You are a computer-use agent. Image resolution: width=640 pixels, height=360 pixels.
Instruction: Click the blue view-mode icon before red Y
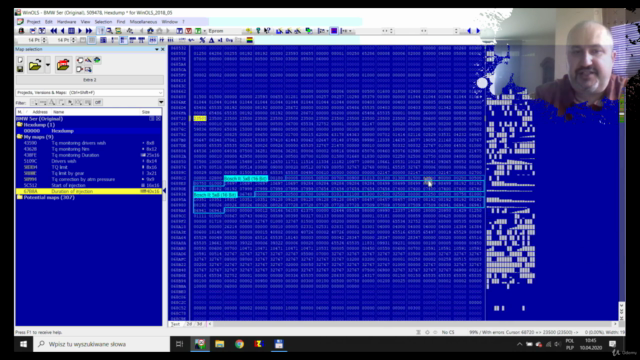179,31
